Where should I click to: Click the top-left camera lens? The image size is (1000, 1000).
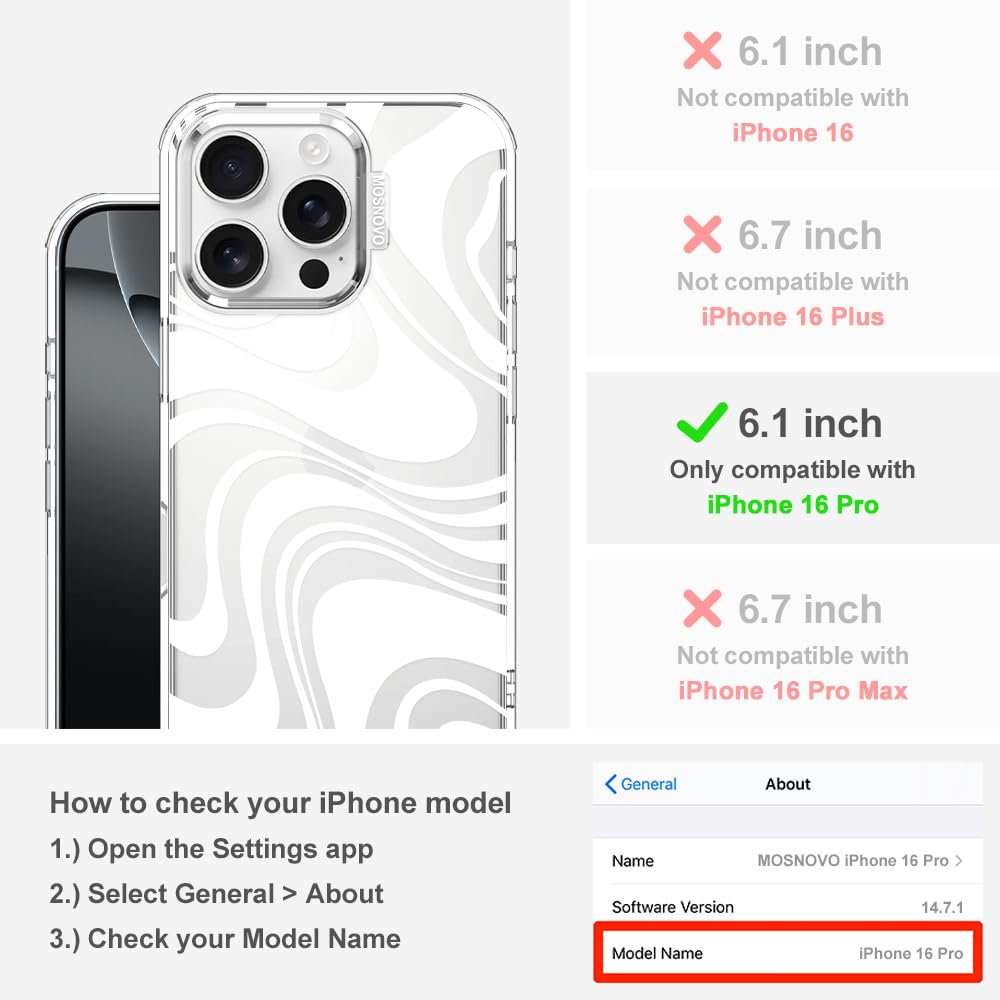[232, 167]
